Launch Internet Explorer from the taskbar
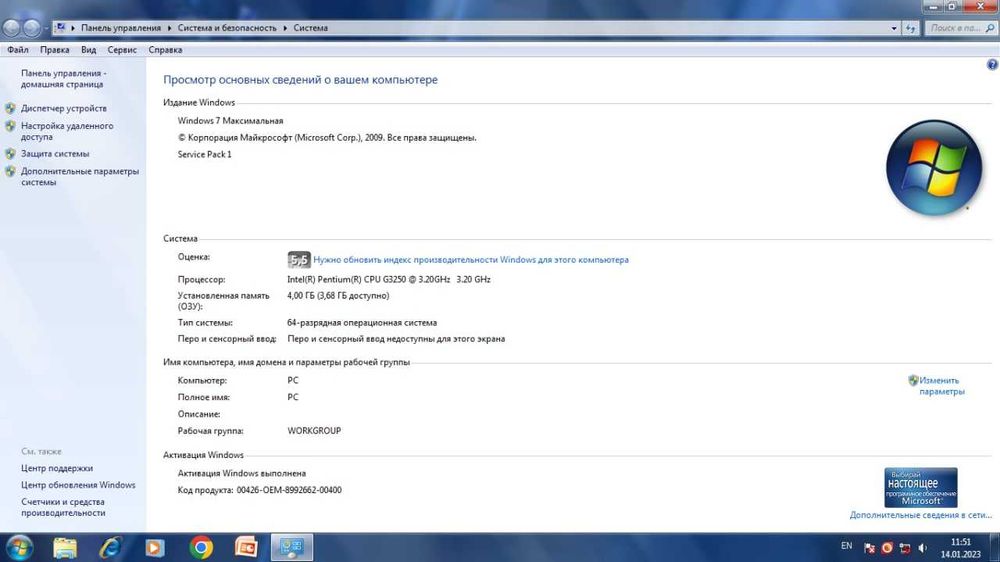 [x=110, y=548]
